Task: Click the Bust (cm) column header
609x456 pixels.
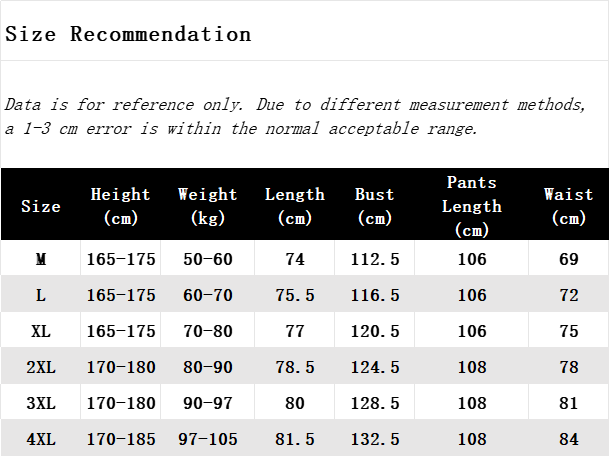Action: click(374, 206)
